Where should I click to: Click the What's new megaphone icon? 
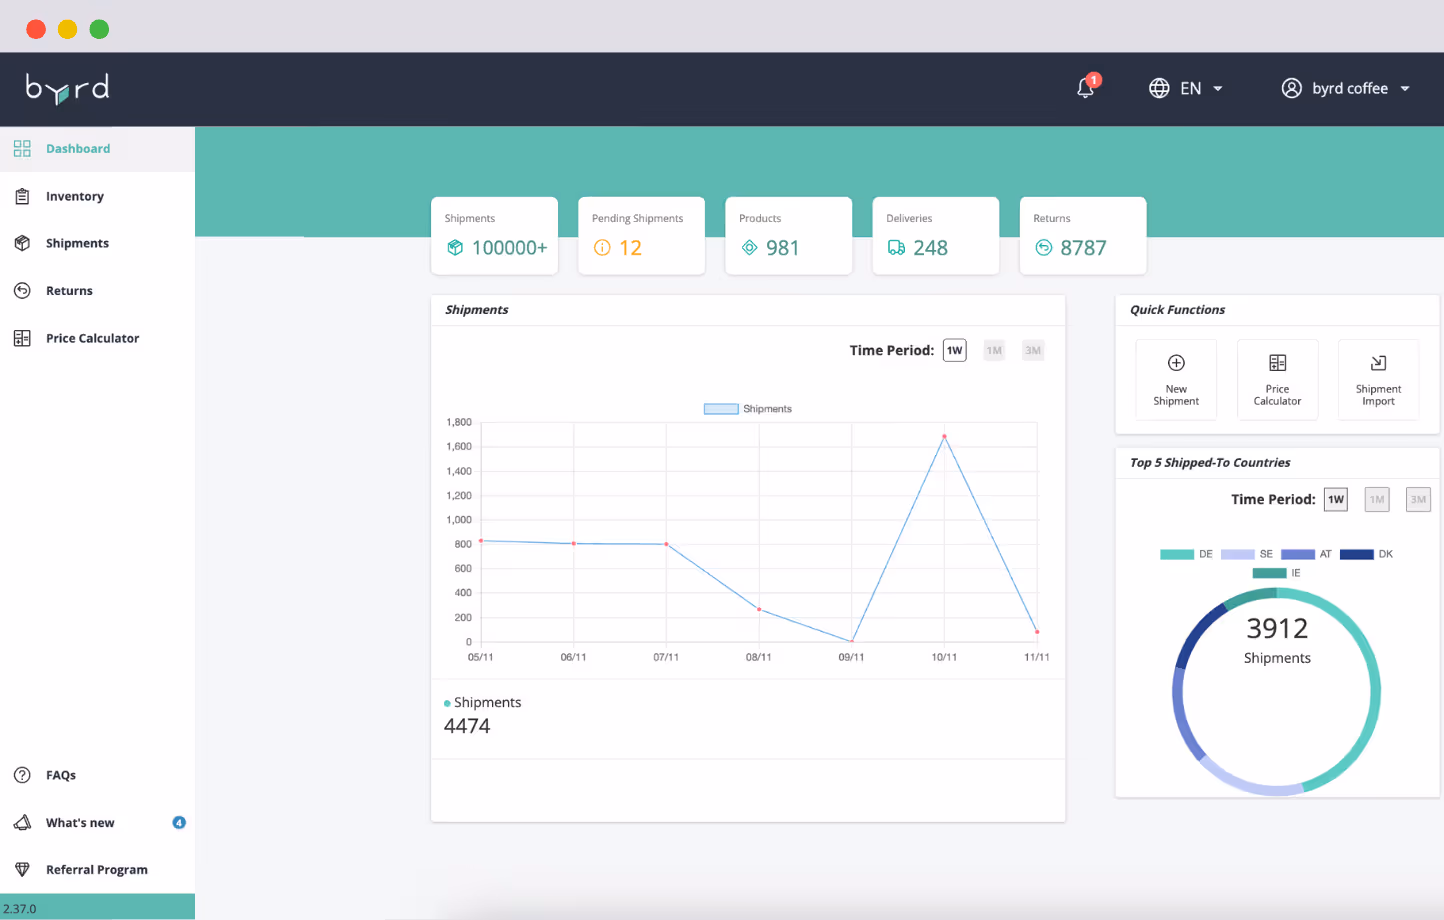pyautogui.click(x=22, y=822)
